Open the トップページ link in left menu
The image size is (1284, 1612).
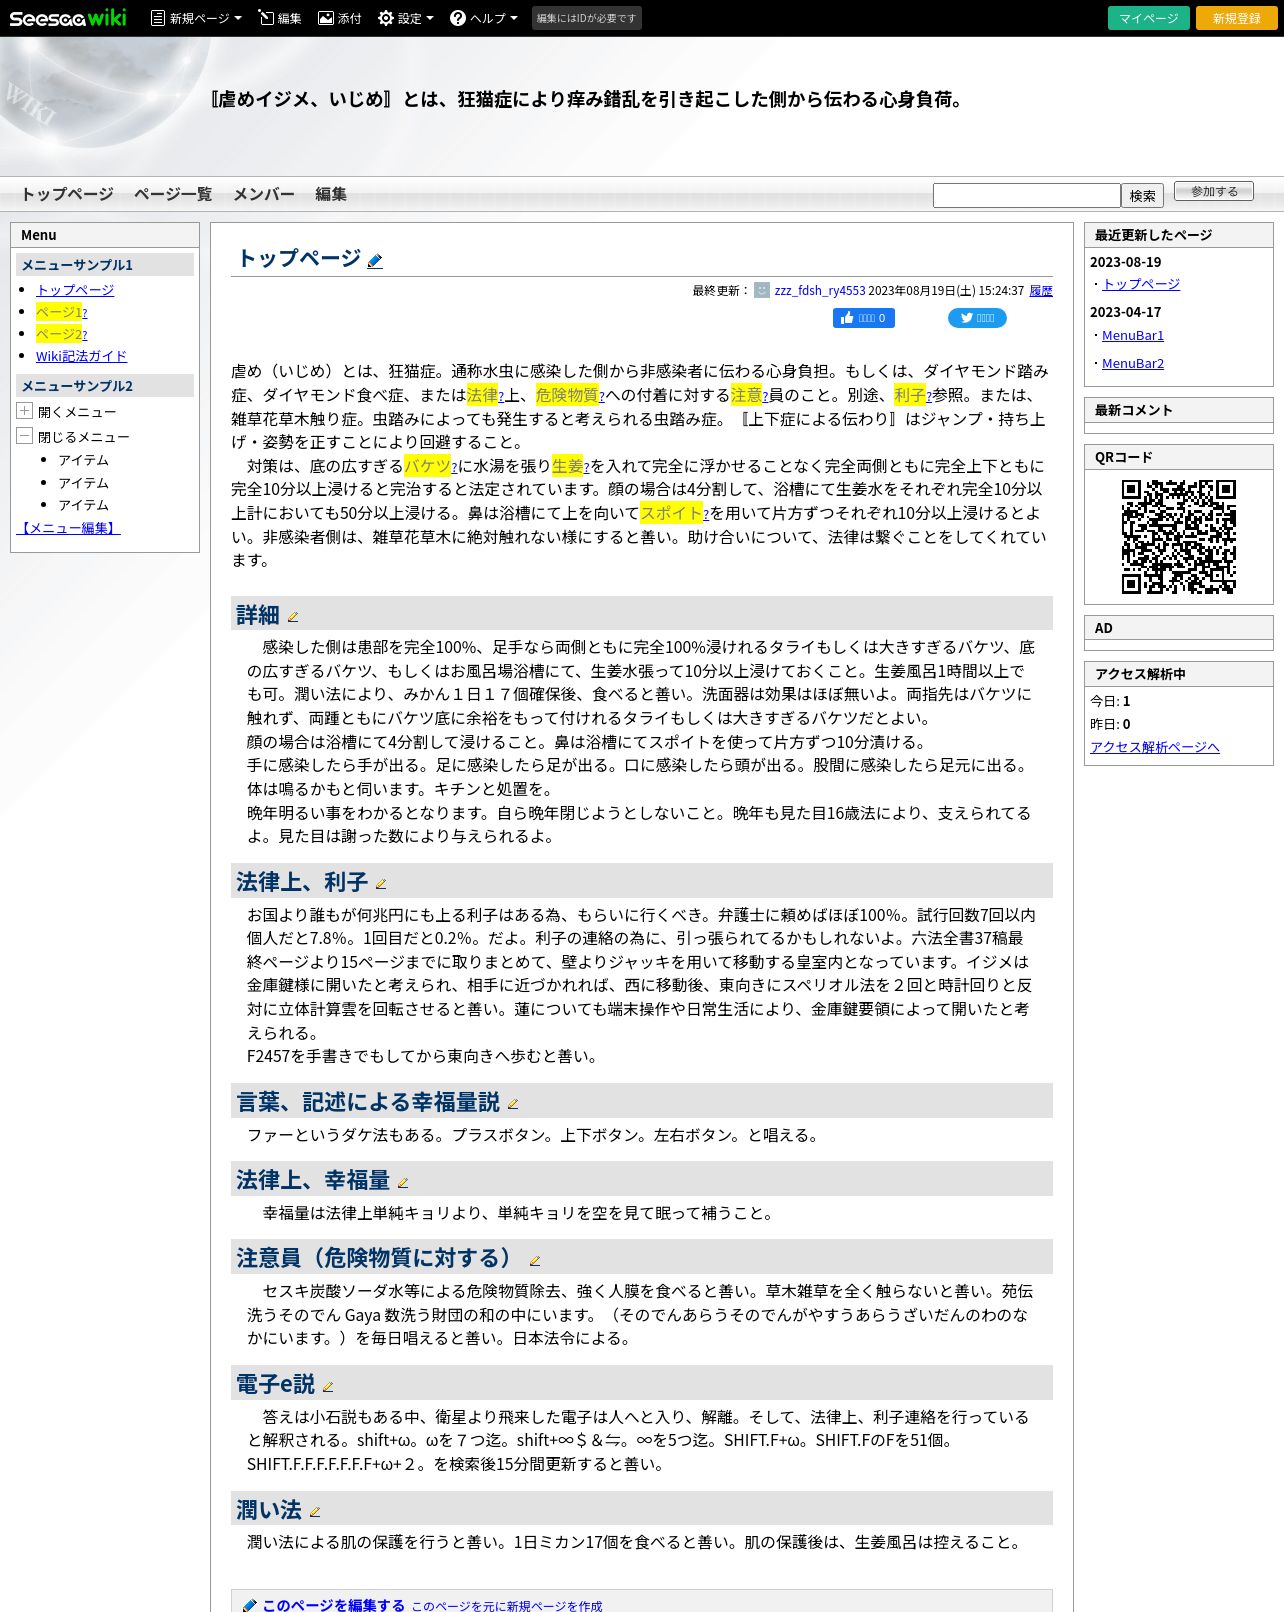(x=75, y=290)
